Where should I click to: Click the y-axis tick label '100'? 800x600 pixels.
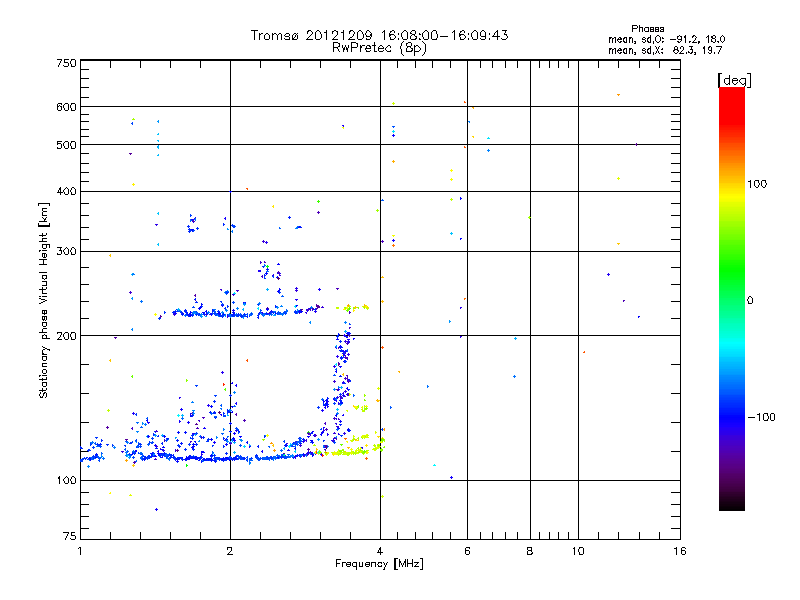66,481
